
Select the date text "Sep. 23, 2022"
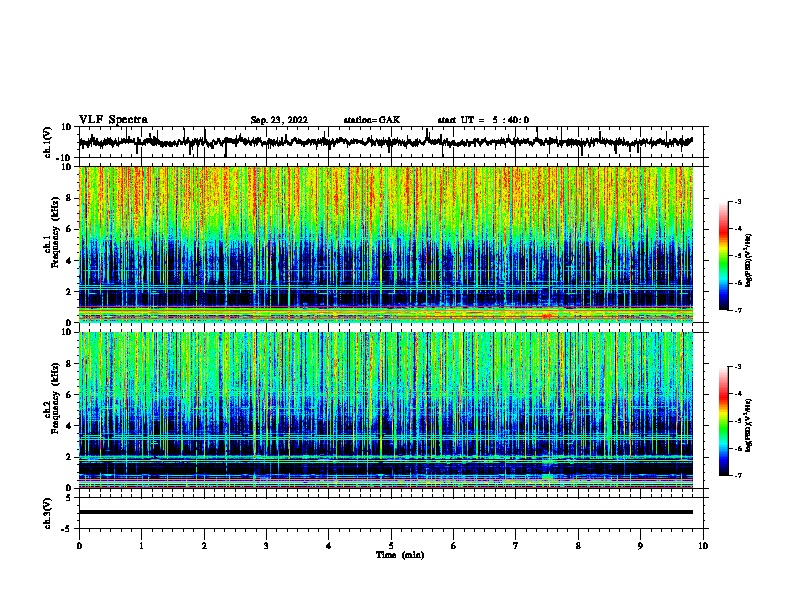click(279, 120)
